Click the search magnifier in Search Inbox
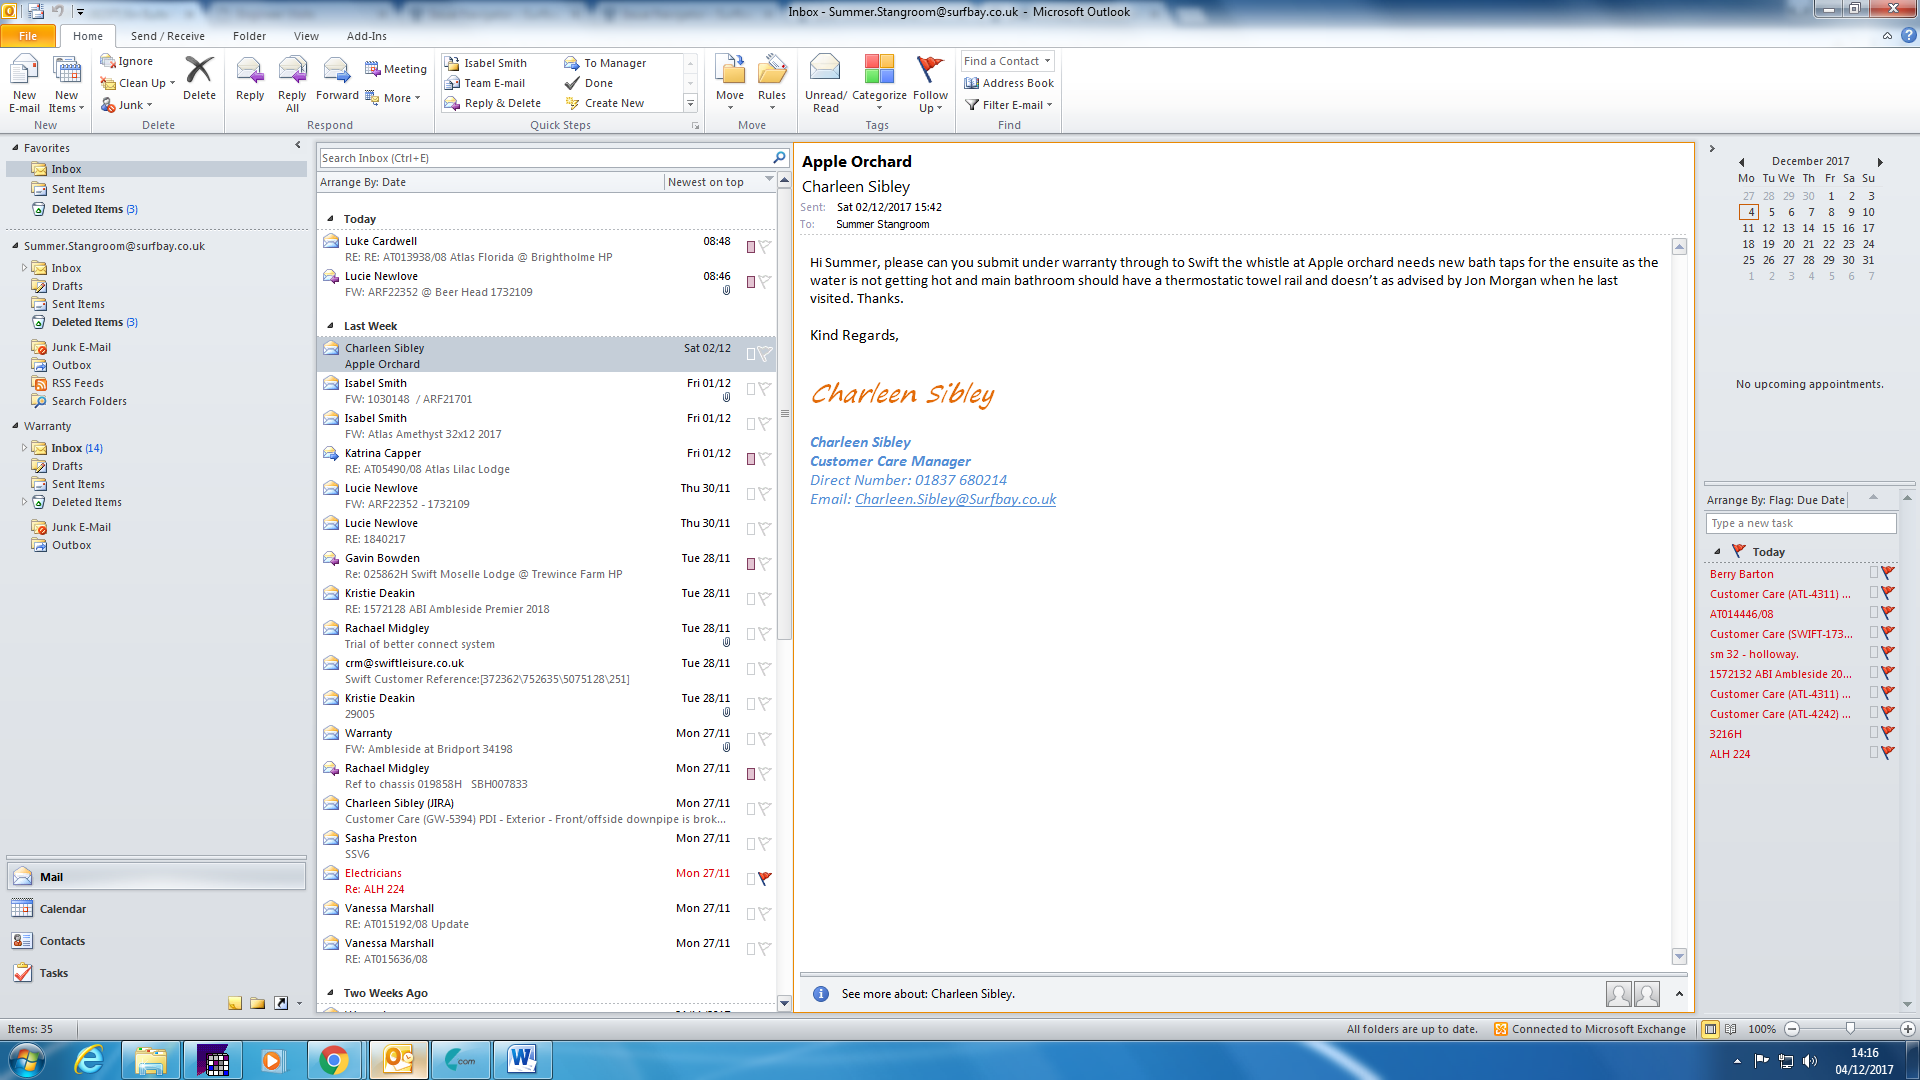 coord(779,158)
